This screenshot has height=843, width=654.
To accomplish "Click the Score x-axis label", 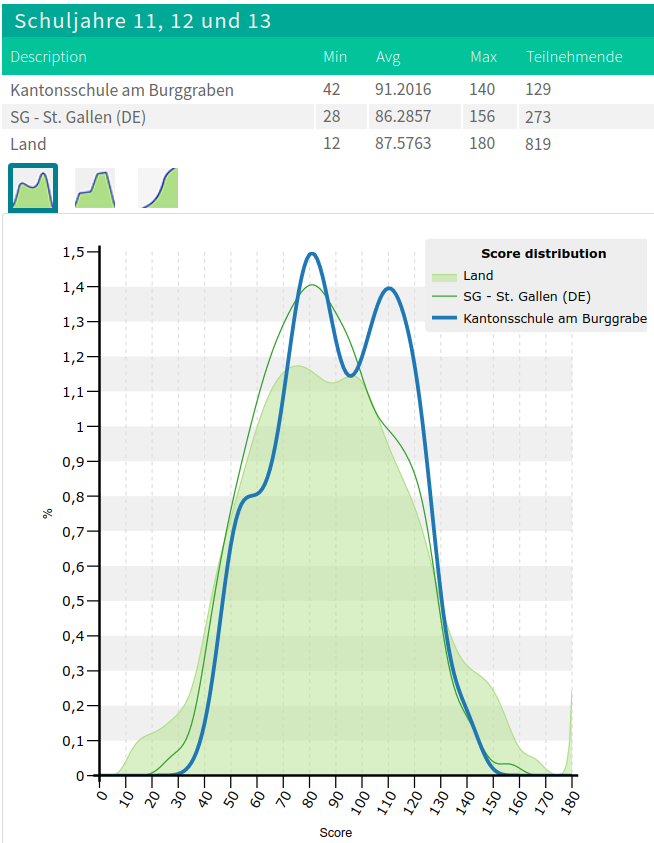I will pyautogui.click(x=336, y=832).
